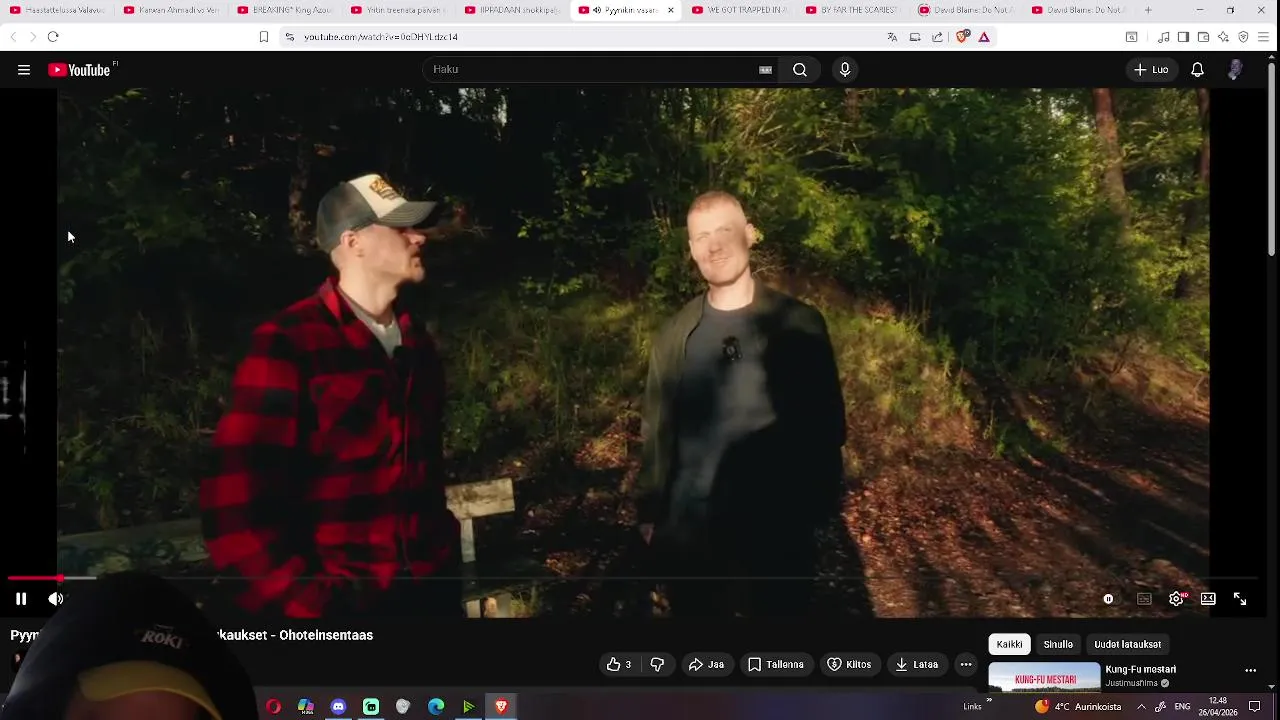Go to YouTube home via logo
Image resolution: width=1280 pixels, height=720 pixels.
79,70
